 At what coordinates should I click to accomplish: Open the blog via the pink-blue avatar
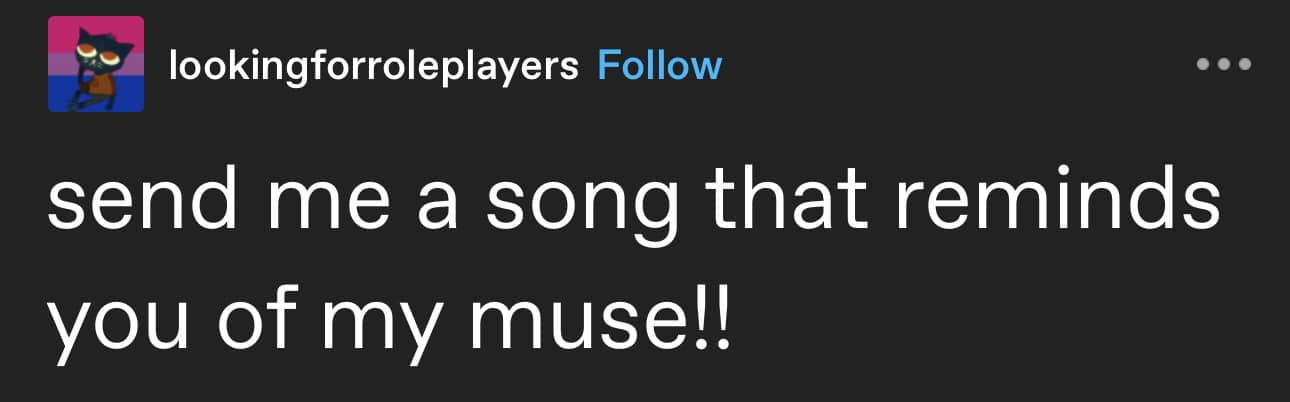pyautogui.click(x=96, y=64)
